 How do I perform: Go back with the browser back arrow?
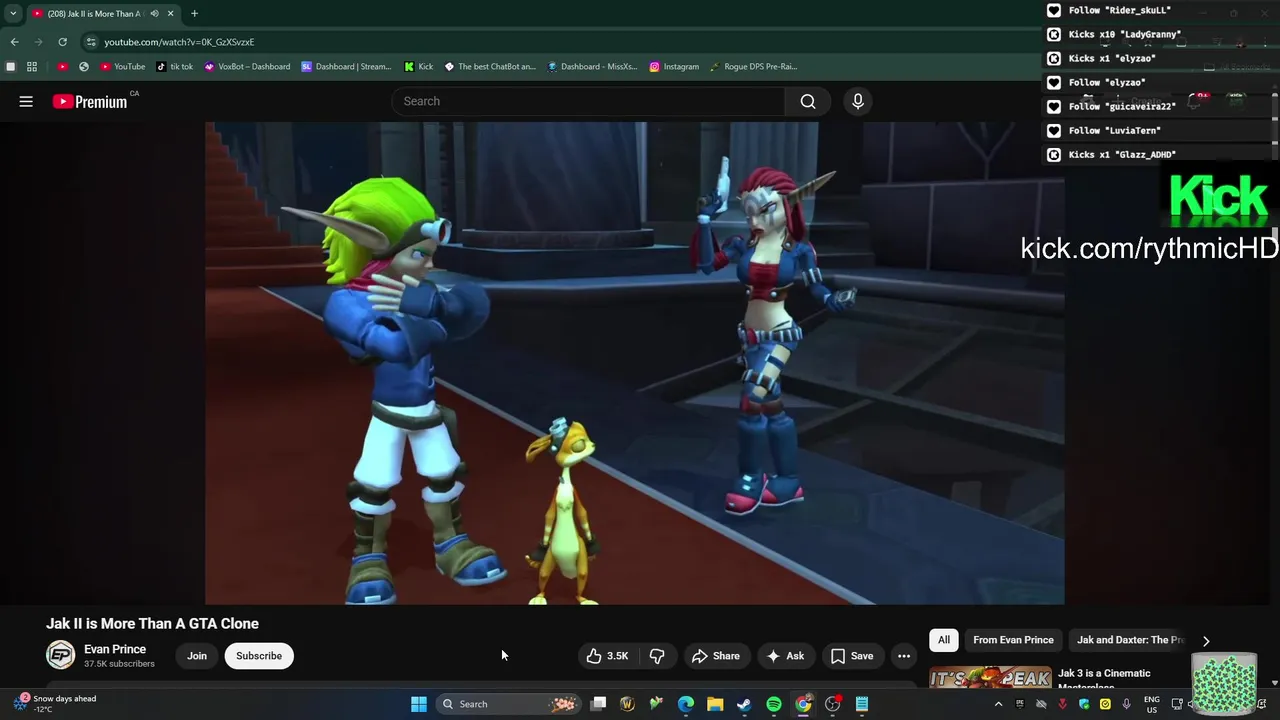[14, 42]
